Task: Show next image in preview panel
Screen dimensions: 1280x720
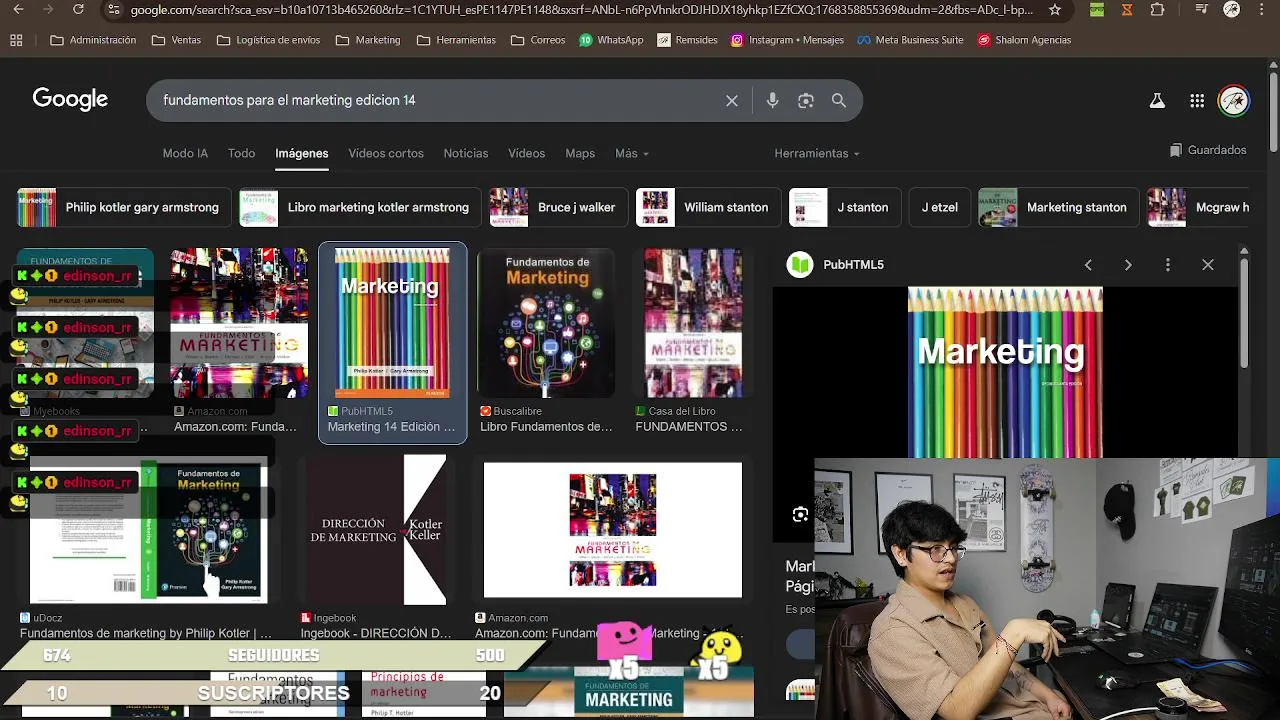Action: [1128, 265]
